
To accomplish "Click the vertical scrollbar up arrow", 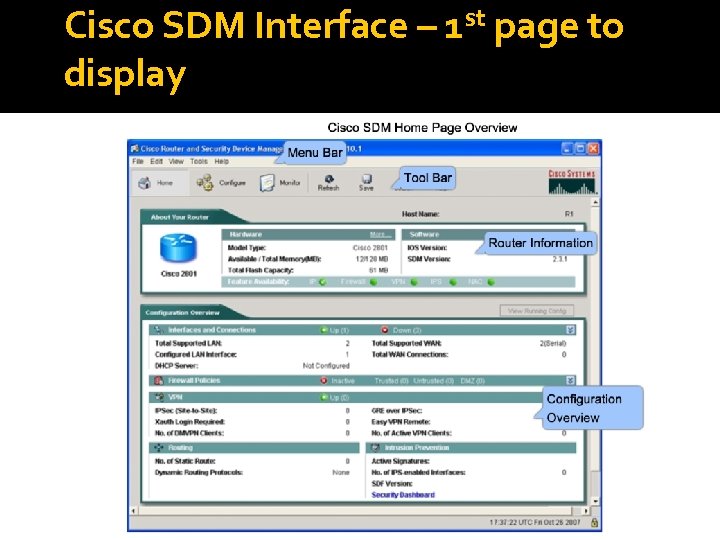I will coord(595,202).
